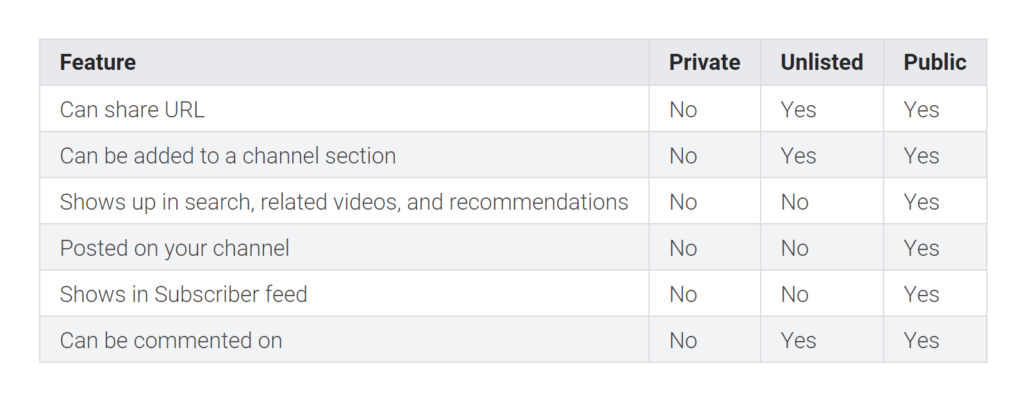
Task: Select 'Can be added to a channel section' text
Action: [228, 156]
